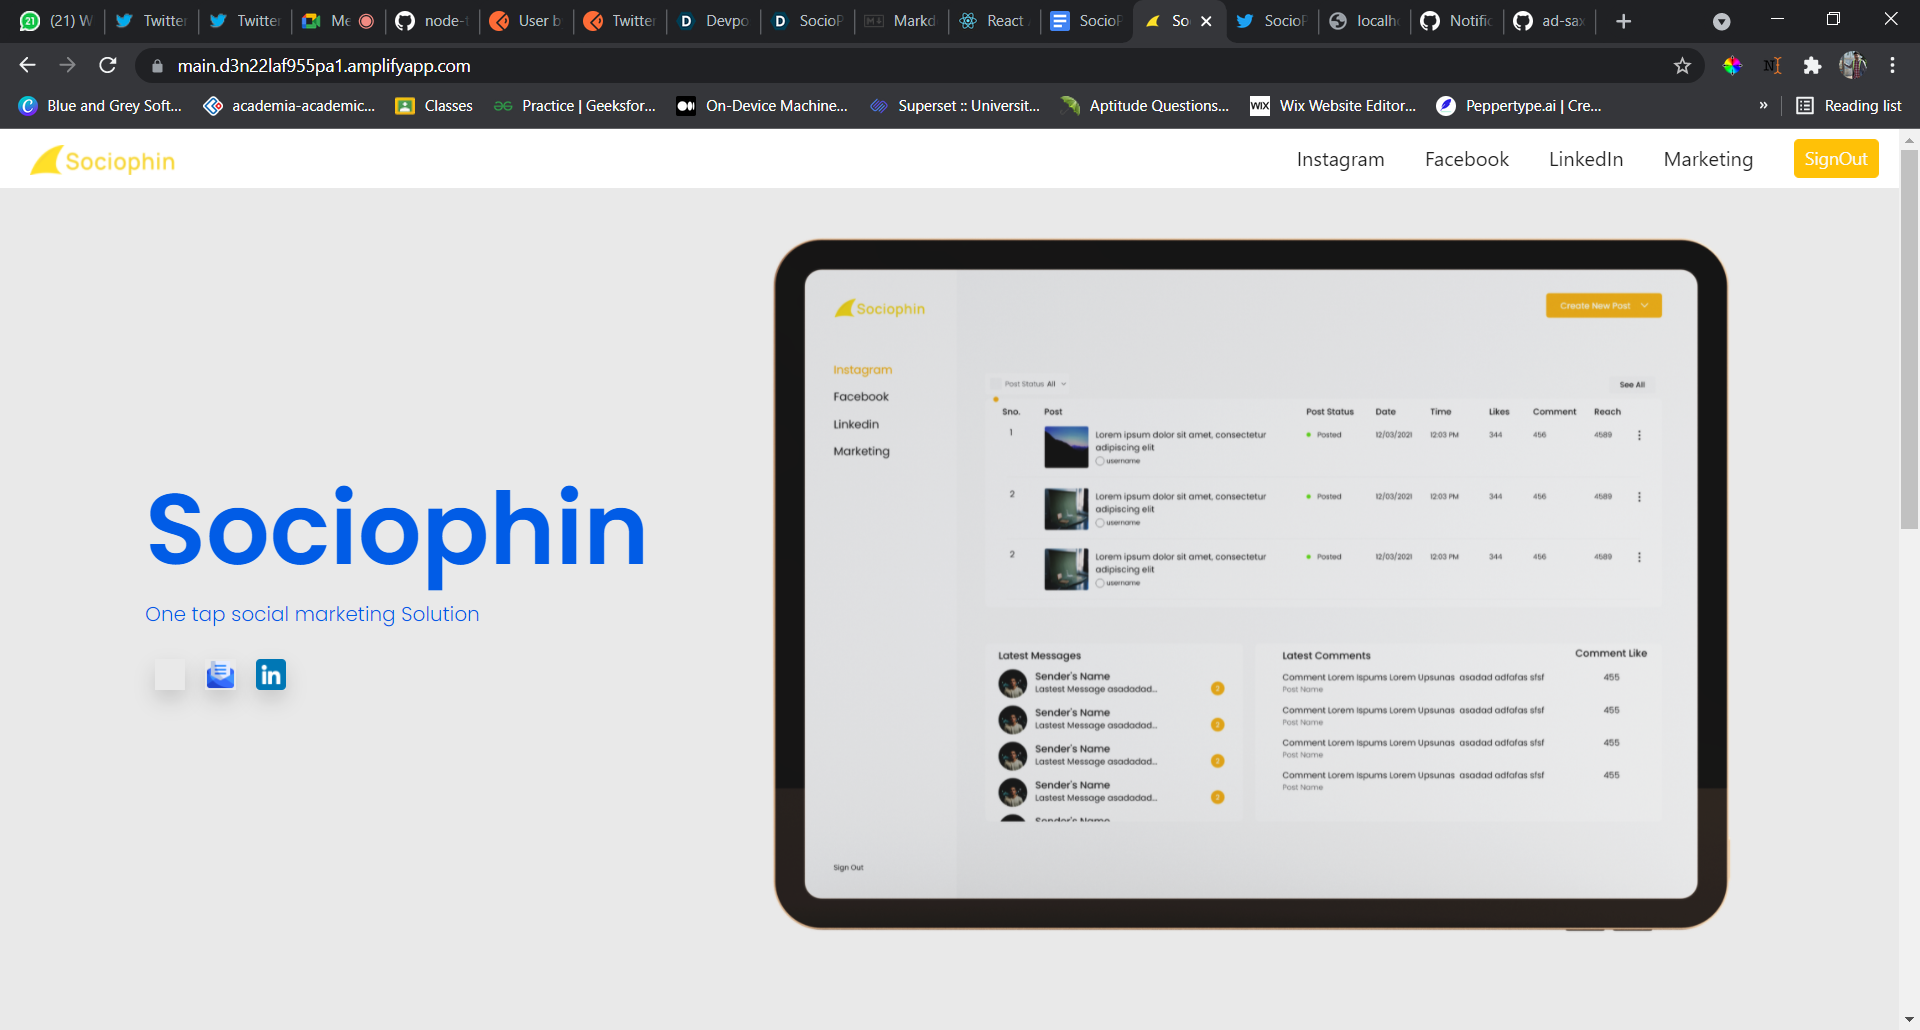Image resolution: width=1920 pixels, height=1030 pixels.
Task: Click the Sociophin logo in header
Action: (103, 161)
